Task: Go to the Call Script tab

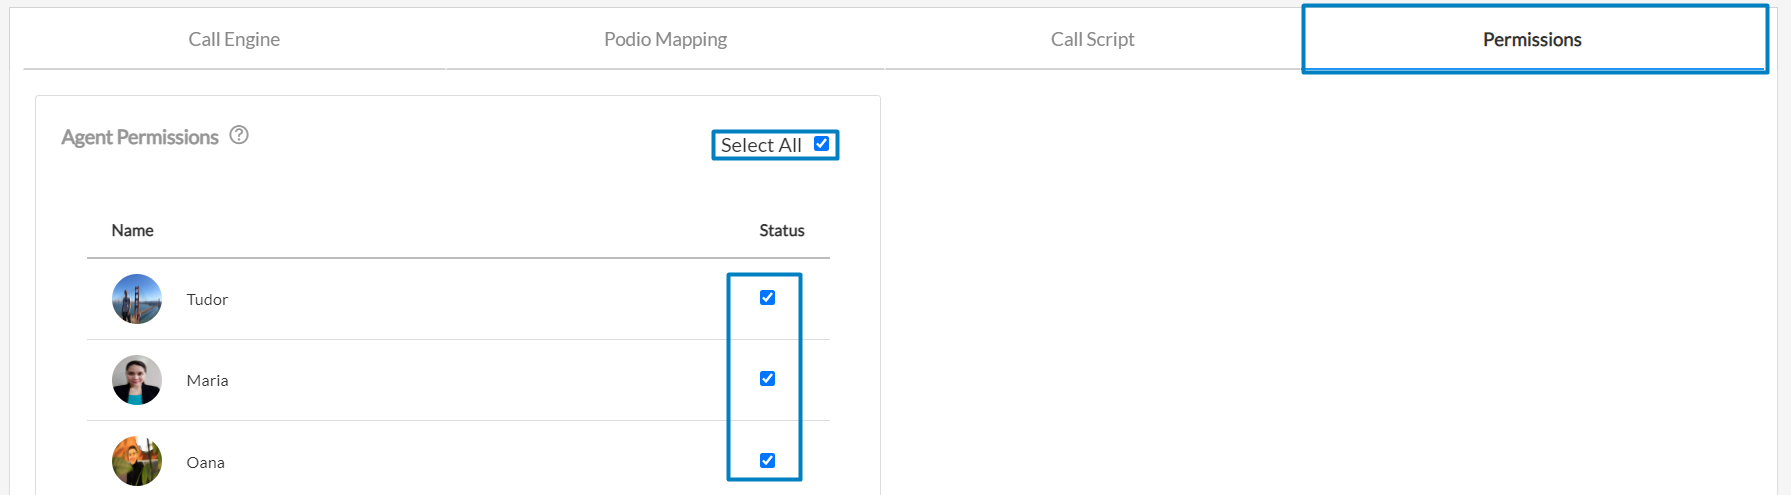Action: pos(1092,39)
